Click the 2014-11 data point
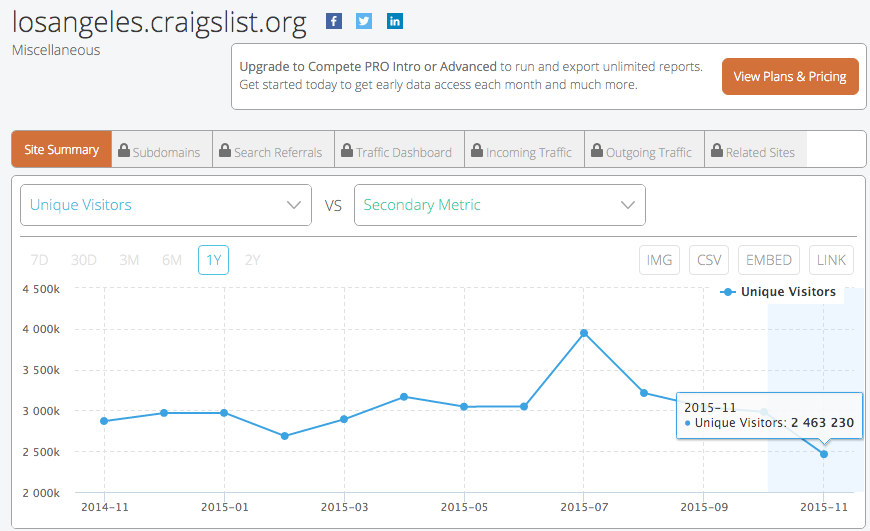Screen dimensions: 870x531 pos(104,421)
